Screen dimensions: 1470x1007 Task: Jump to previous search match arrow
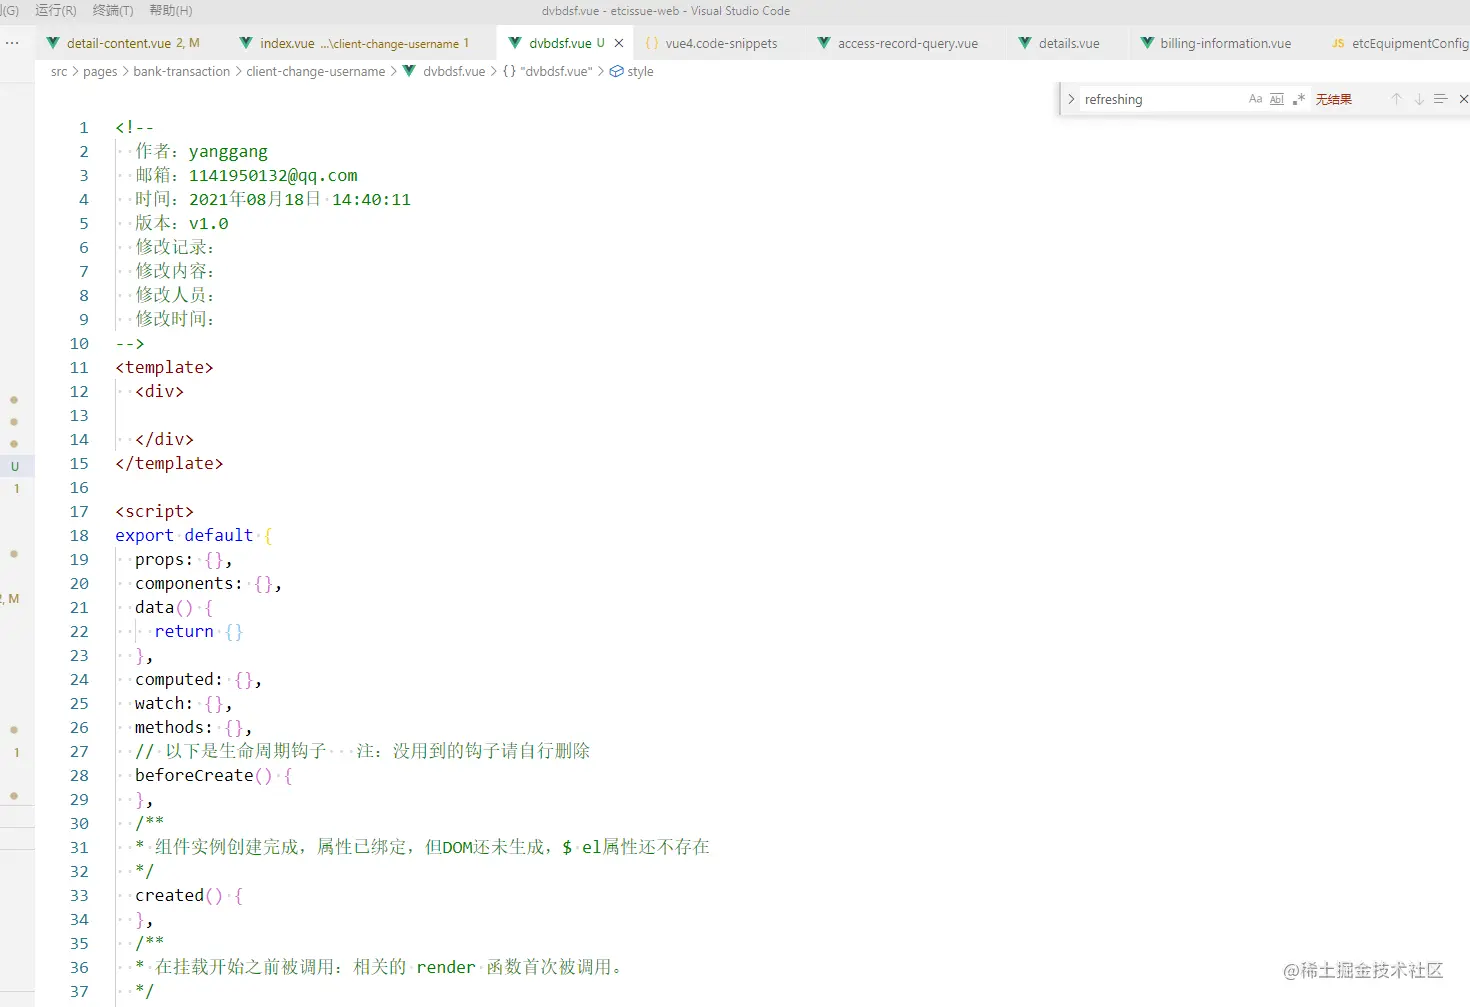pos(1397,98)
